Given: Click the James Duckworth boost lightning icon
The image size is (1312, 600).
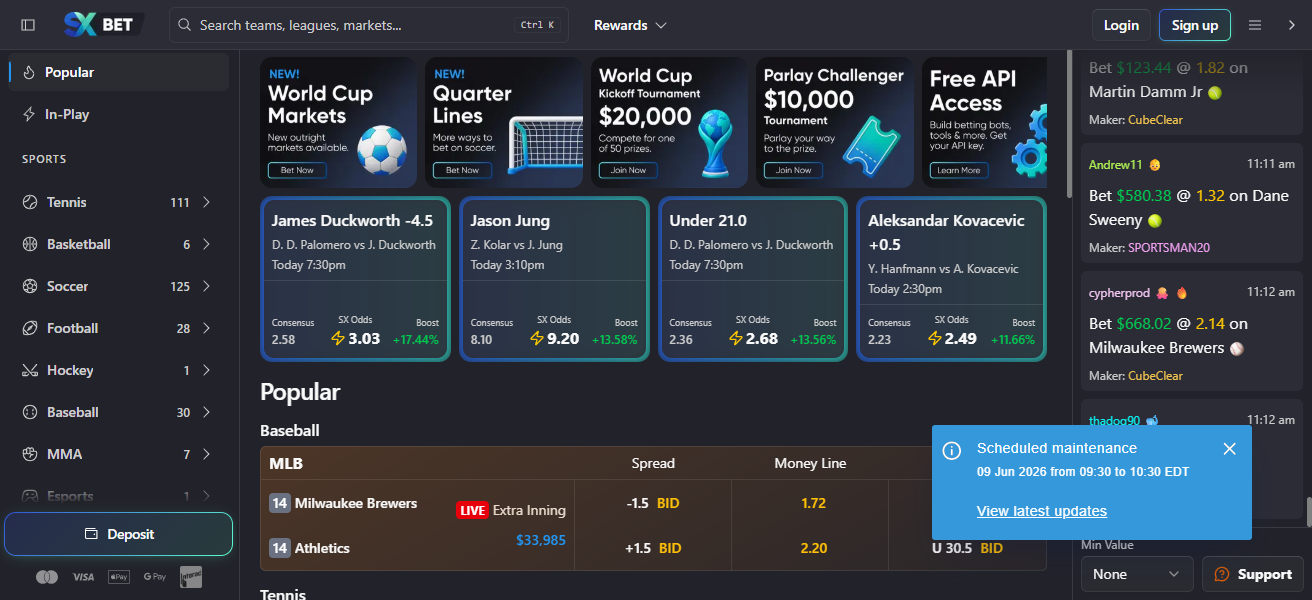Looking at the screenshot, I should click(338, 338).
